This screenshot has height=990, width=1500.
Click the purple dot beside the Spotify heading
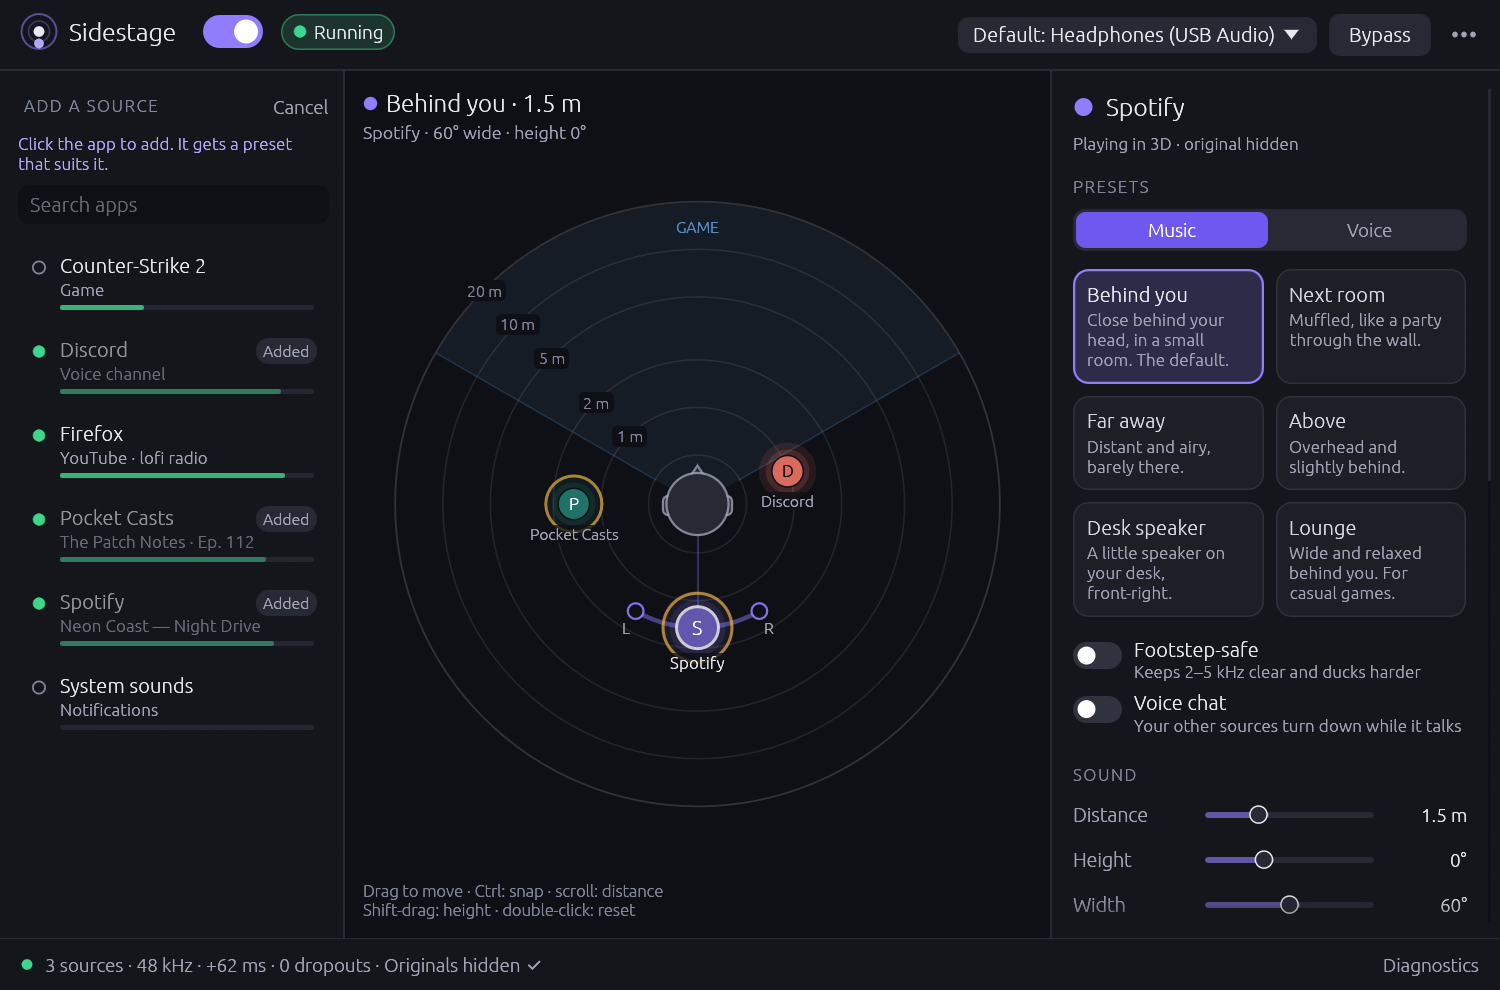click(1083, 107)
